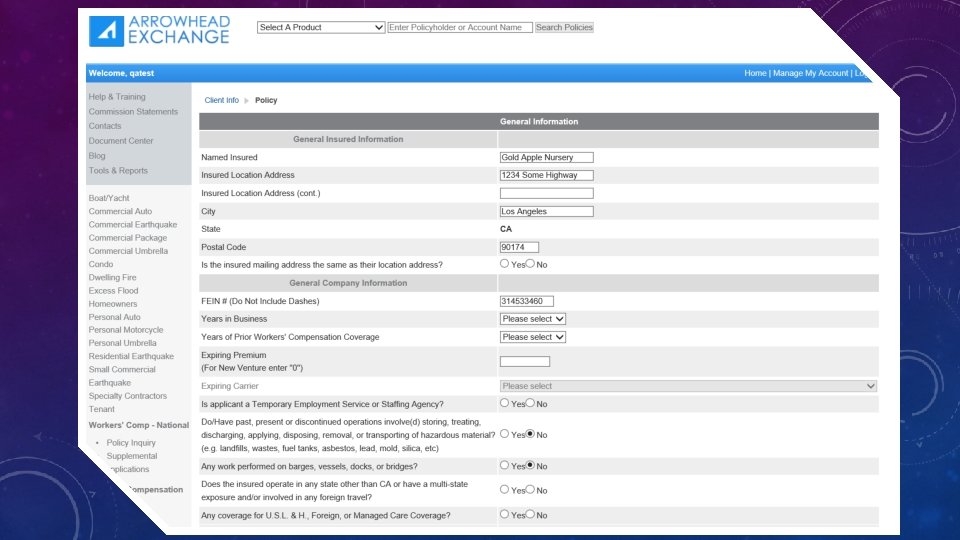Edit the City field
This screenshot has width=960, height=540.
click(x=547, y=211)
